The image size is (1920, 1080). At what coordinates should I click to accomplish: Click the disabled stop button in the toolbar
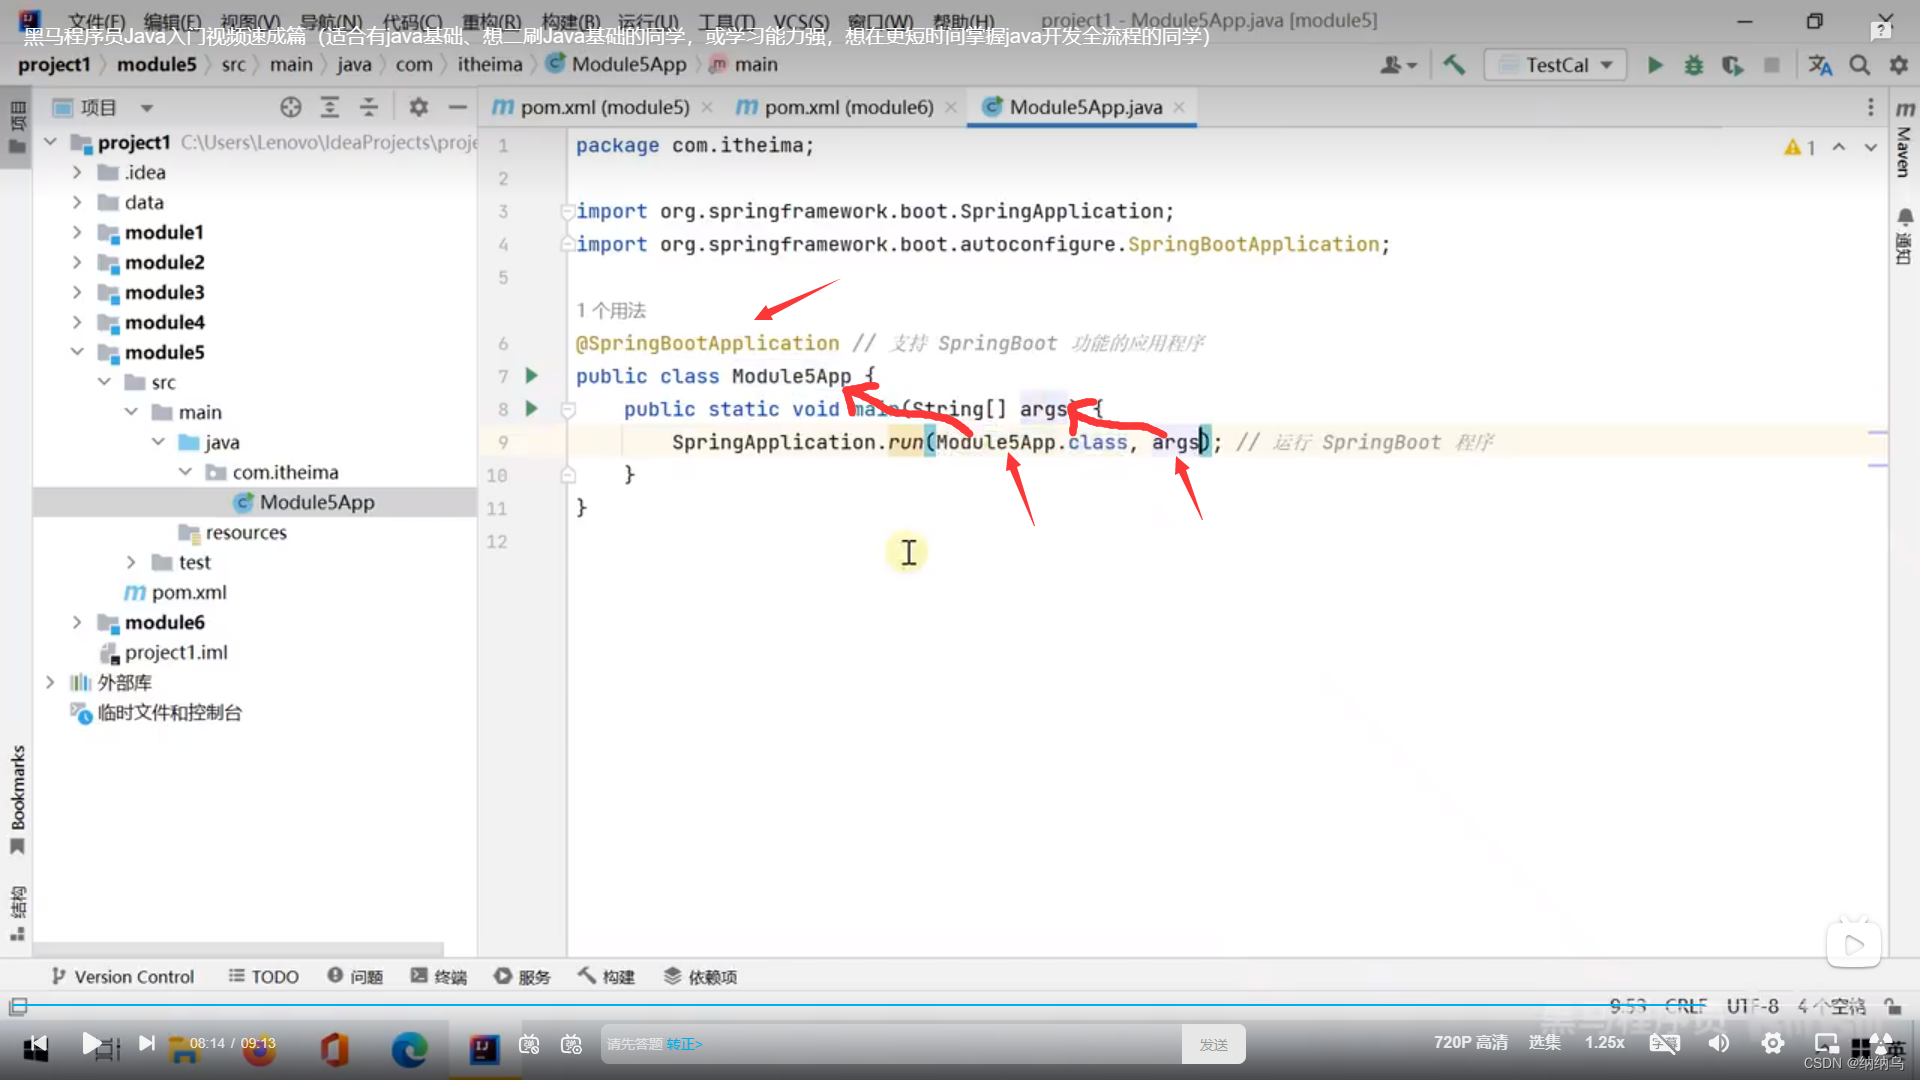(x=1771, y=65)
